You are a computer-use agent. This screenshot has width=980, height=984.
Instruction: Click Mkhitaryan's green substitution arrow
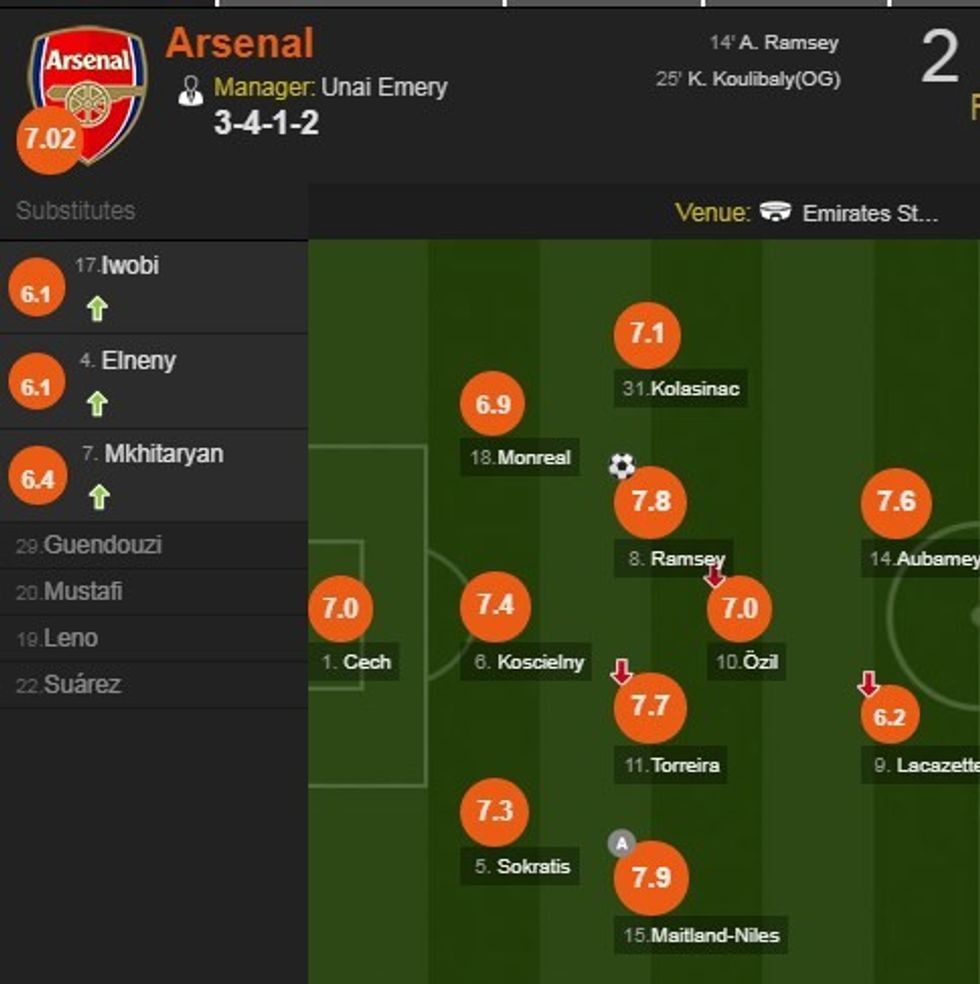[x=98, y=497]
